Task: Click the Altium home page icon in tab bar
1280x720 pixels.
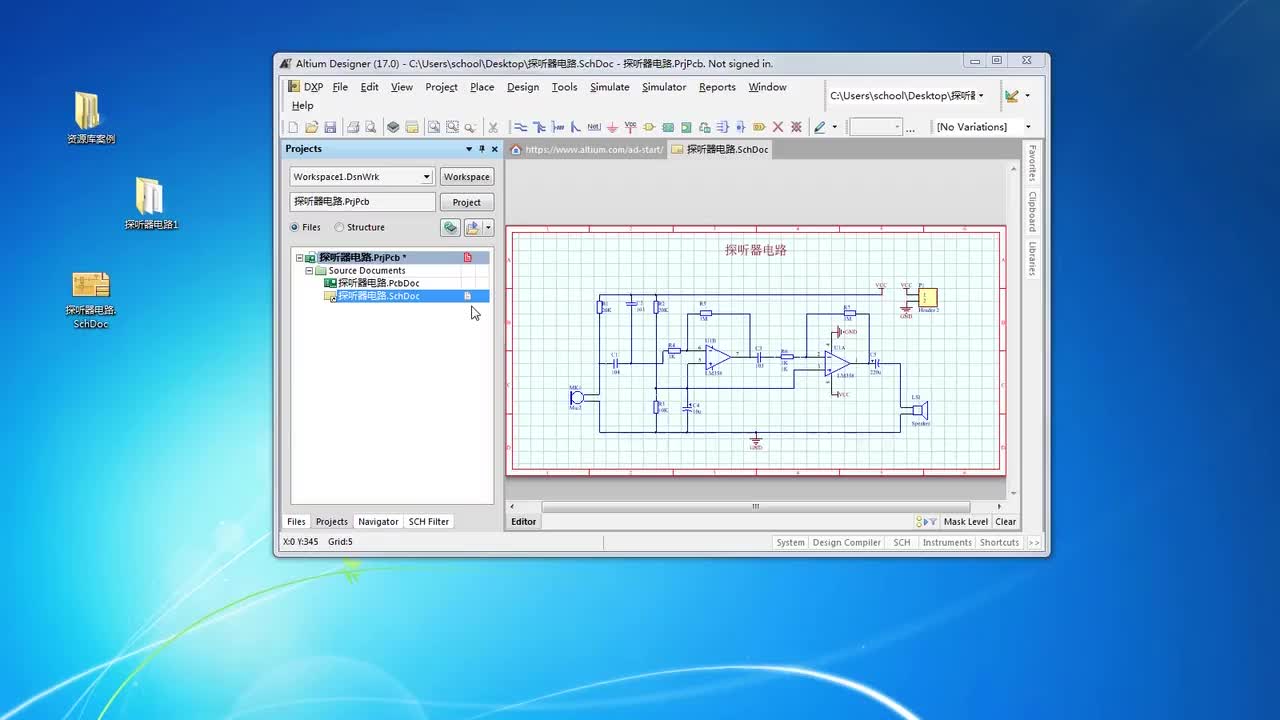Action: pos(516,149)
